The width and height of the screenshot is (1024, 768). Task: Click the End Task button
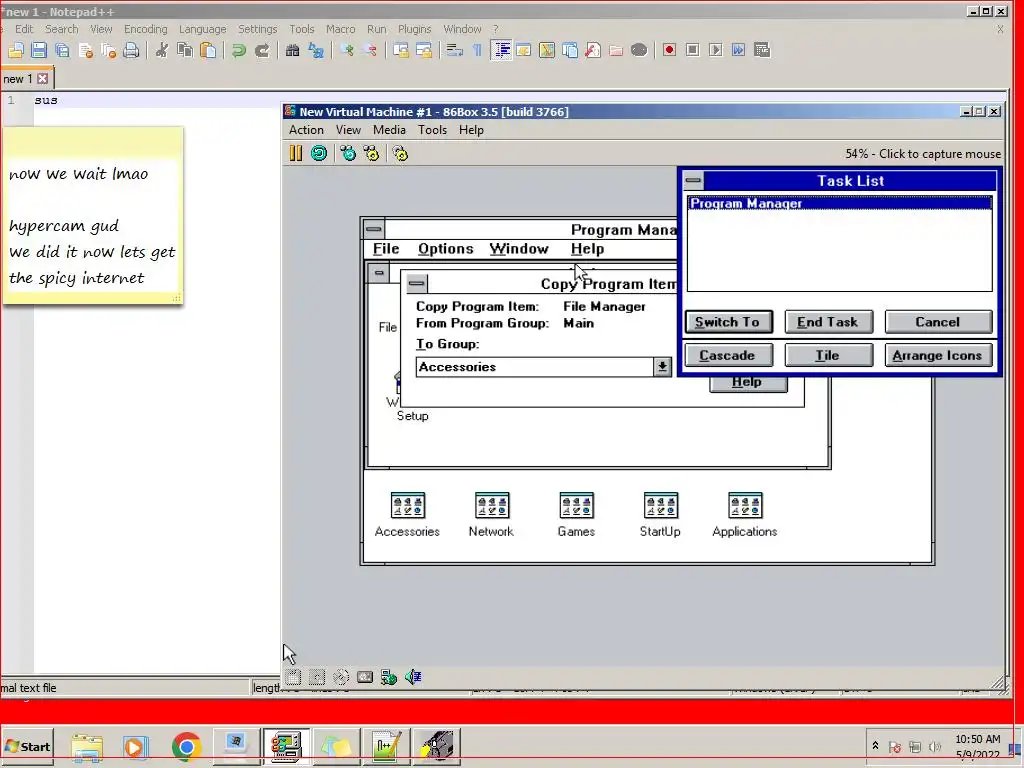[828, 322]
